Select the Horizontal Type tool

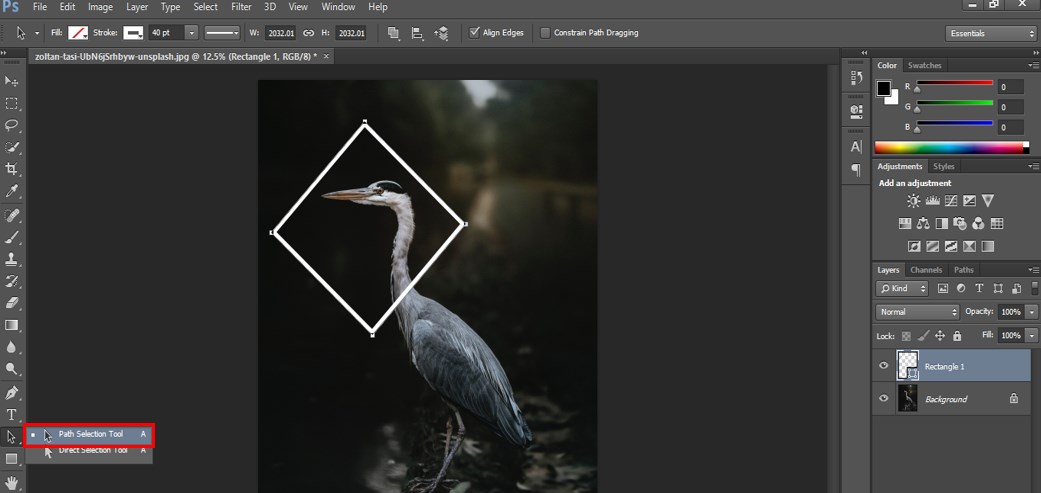pyautogui.click(x=11, y=415)
